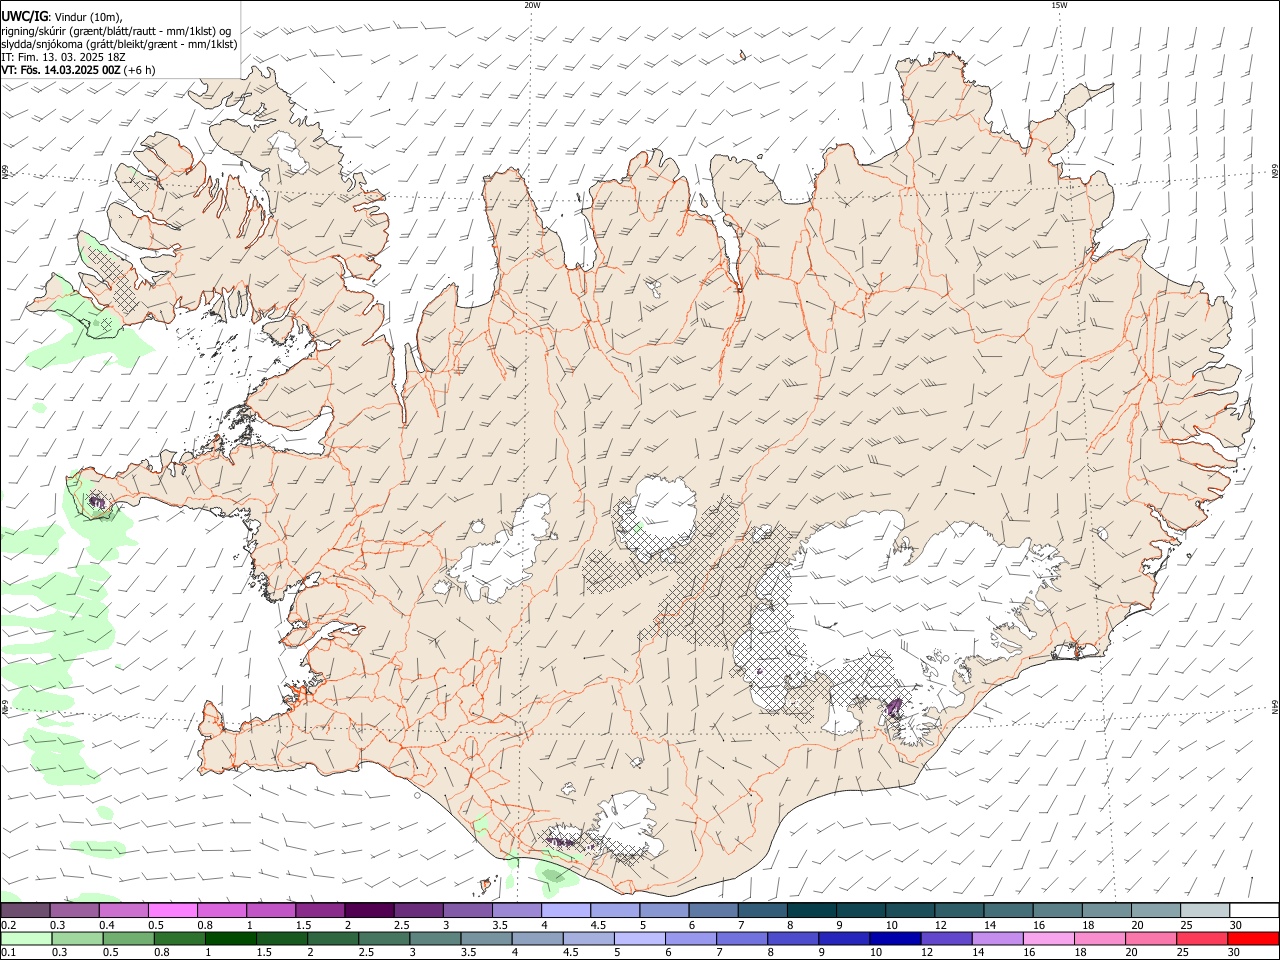
Task: Pick upper legend swatch starting at 18
Action: (1105, 910)
